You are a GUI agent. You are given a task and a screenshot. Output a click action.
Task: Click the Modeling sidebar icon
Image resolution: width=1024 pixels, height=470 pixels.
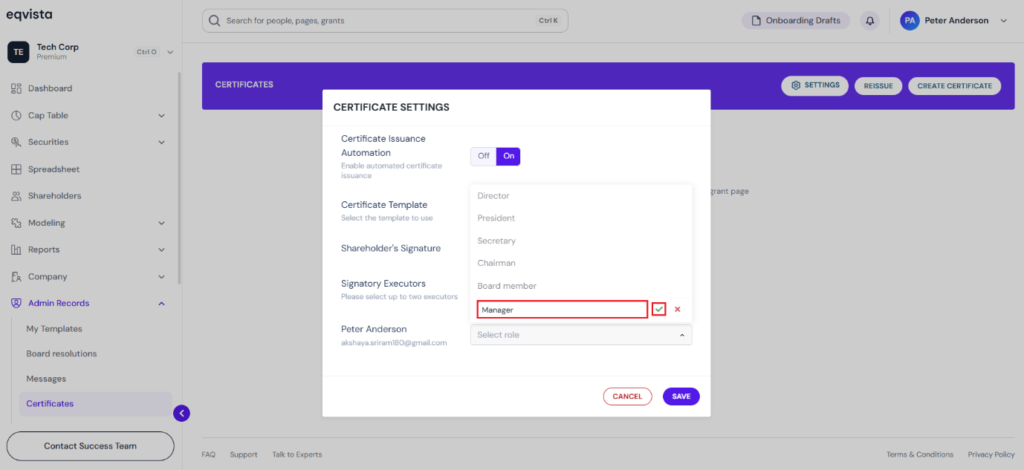(x=16, y=223)
